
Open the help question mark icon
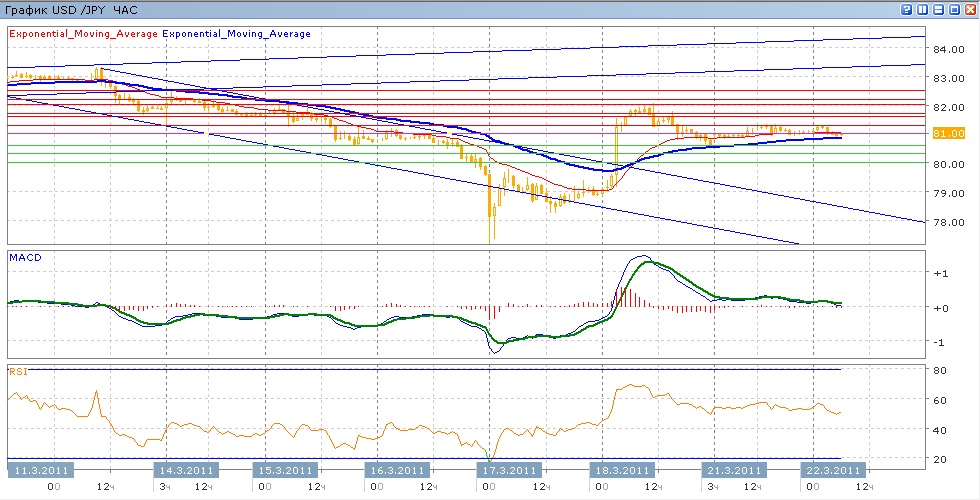907,9
